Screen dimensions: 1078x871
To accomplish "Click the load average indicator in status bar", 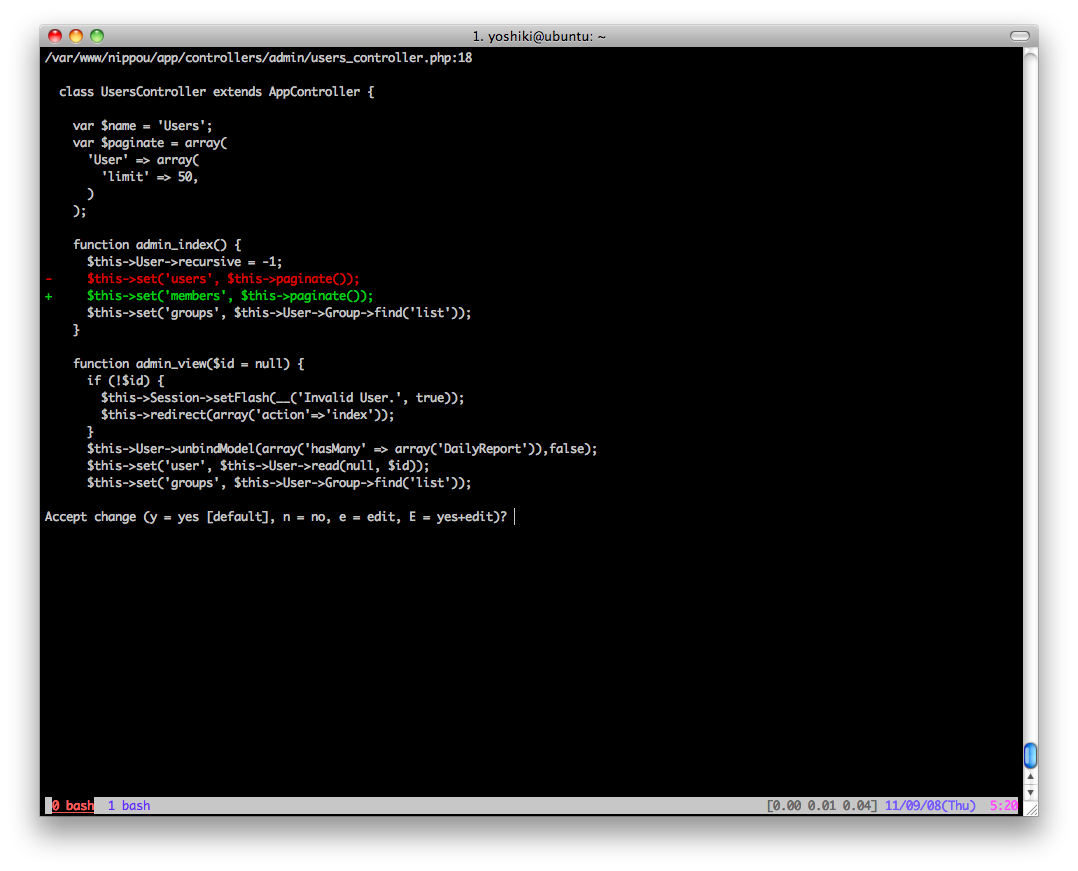I will click(x=823, y=806).
